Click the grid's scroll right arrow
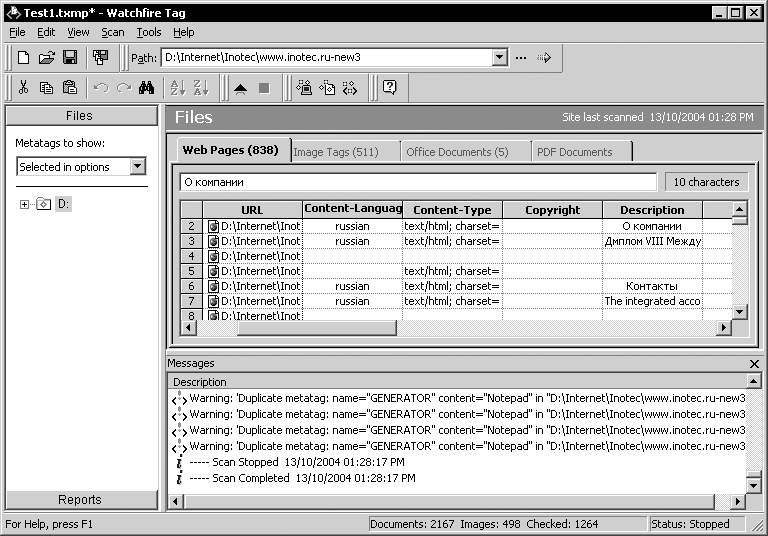Screen dimensions: 768x536 point(723,328)
